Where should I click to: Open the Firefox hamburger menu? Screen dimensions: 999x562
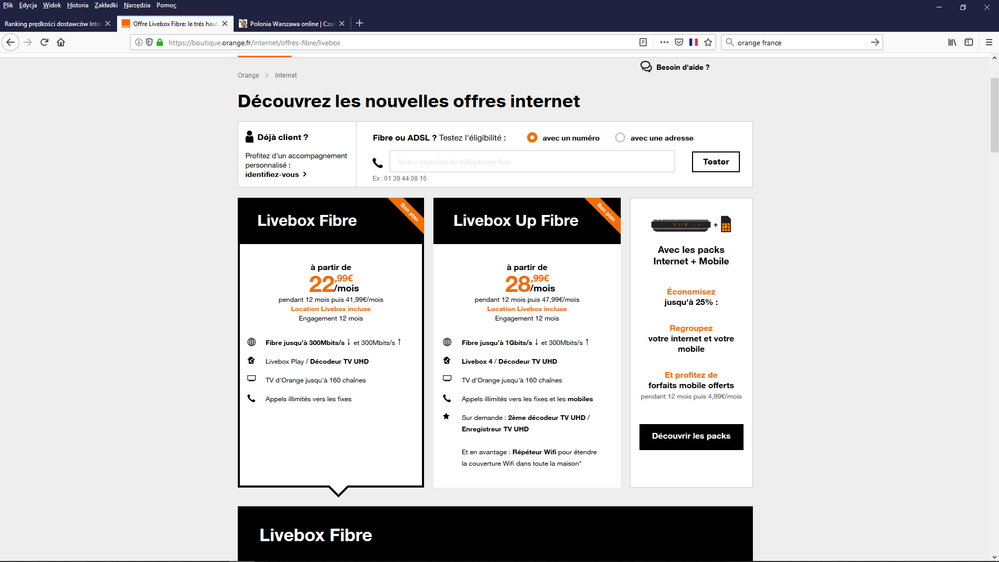click(x=988, y=43)
